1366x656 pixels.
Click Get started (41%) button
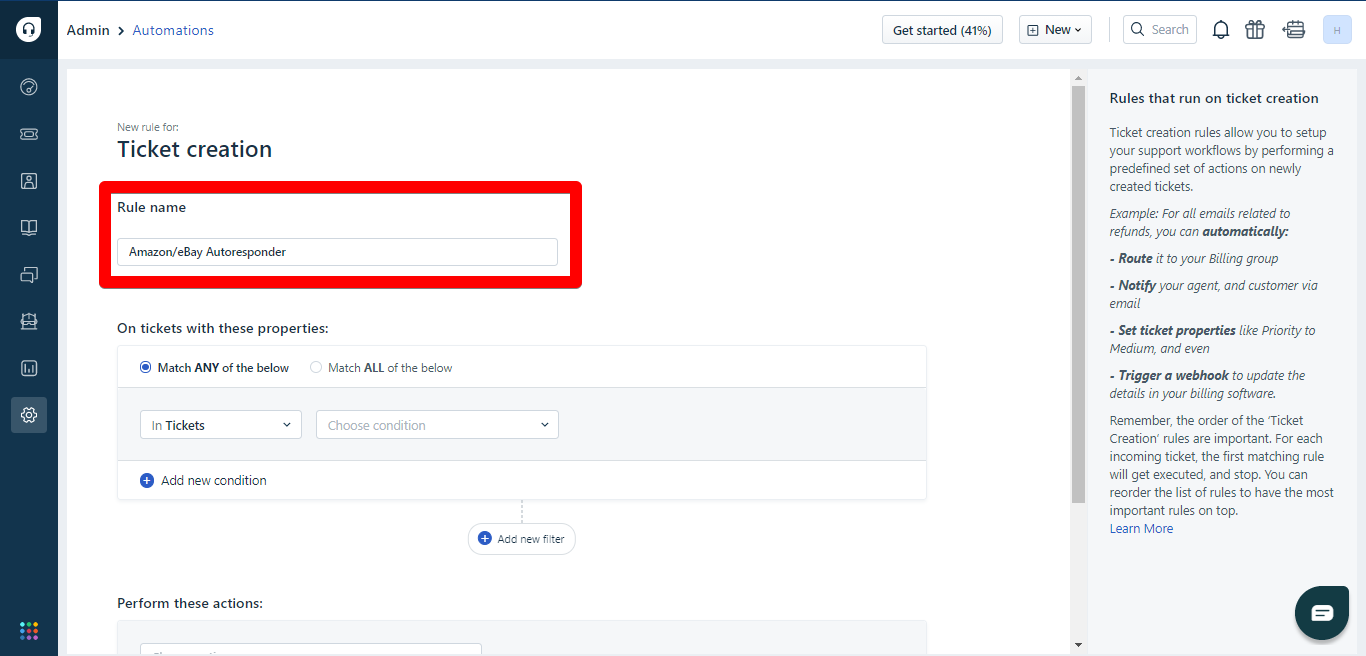[x=942, y=30]
